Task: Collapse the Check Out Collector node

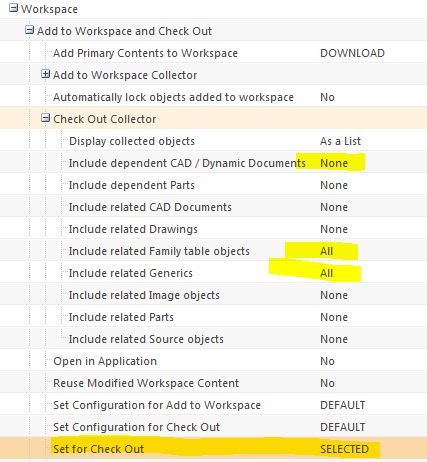Action: [x=45, y=118]
